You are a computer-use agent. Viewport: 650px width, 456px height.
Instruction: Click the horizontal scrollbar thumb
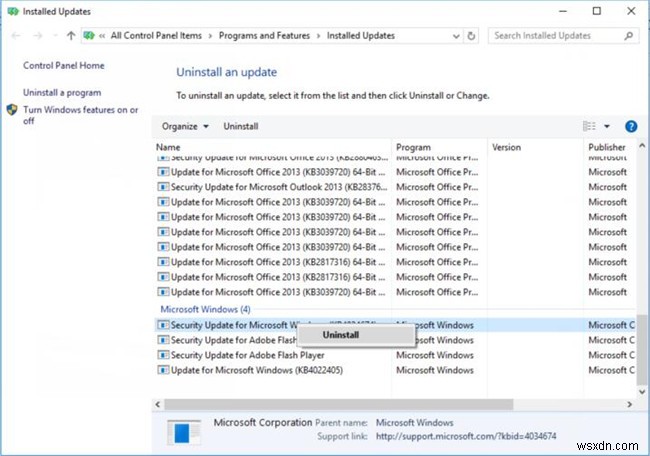point(339,404)
